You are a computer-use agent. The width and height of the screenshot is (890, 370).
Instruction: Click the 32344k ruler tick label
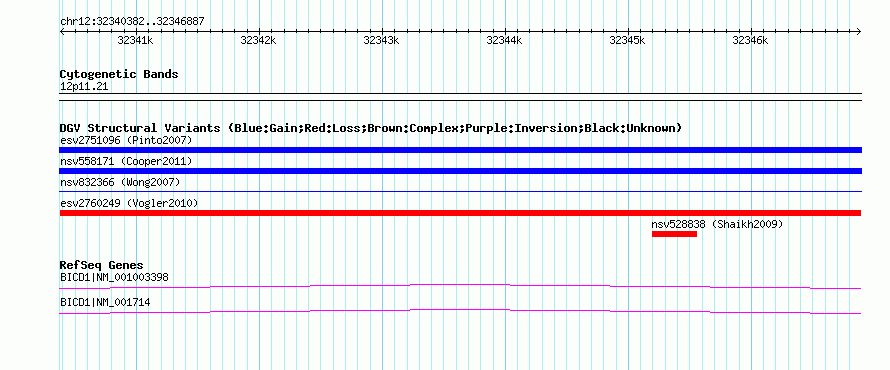(505, 40)
